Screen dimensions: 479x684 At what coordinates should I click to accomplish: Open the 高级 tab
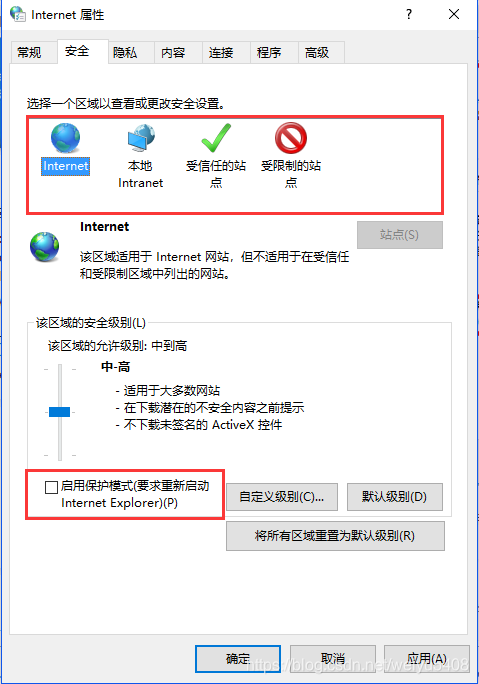(x=317, y=53)
